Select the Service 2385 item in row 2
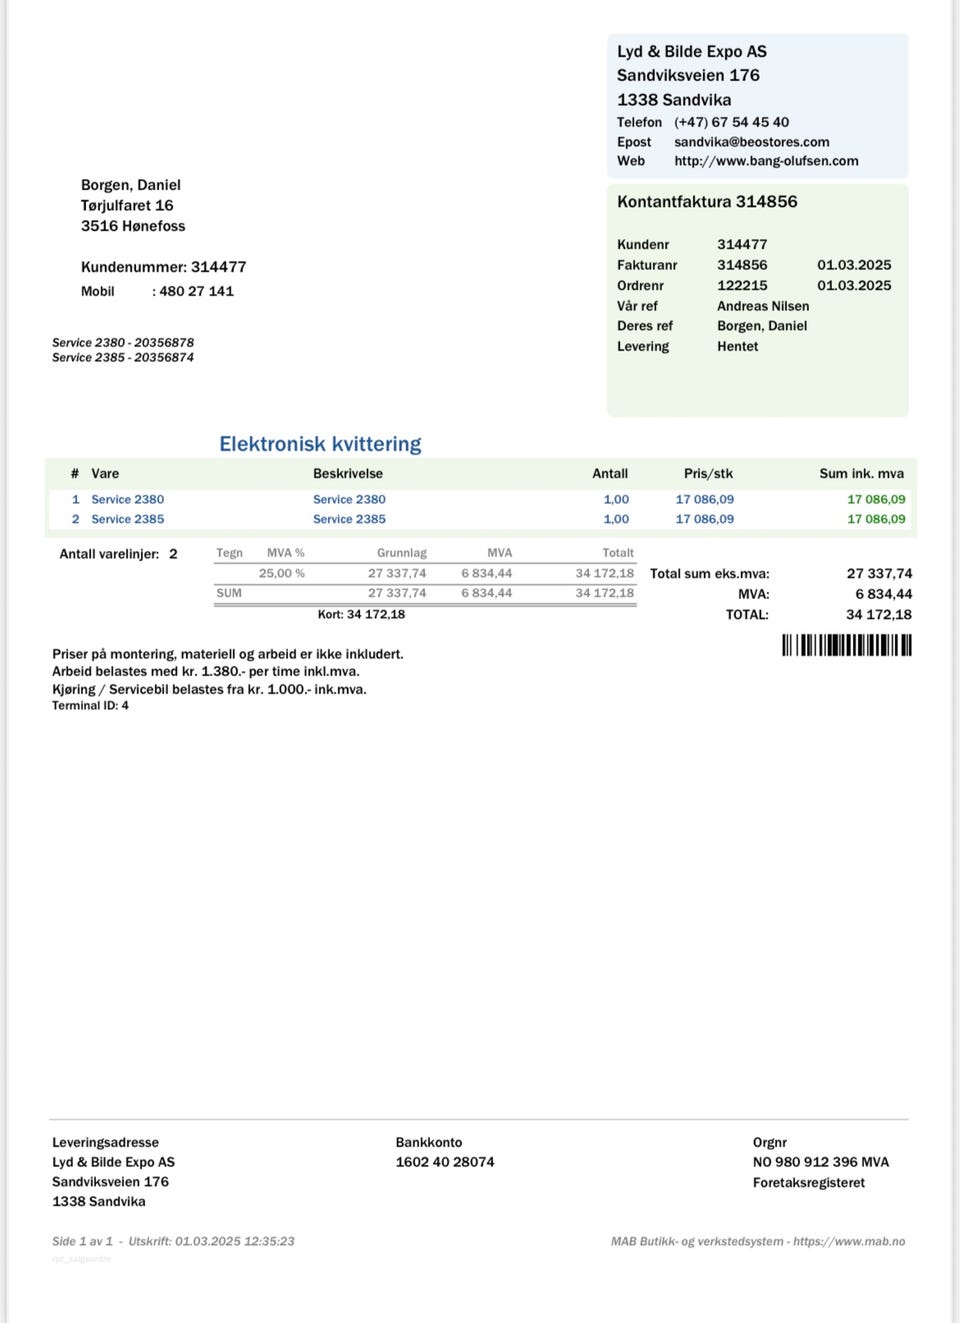 tap(127, 519)
